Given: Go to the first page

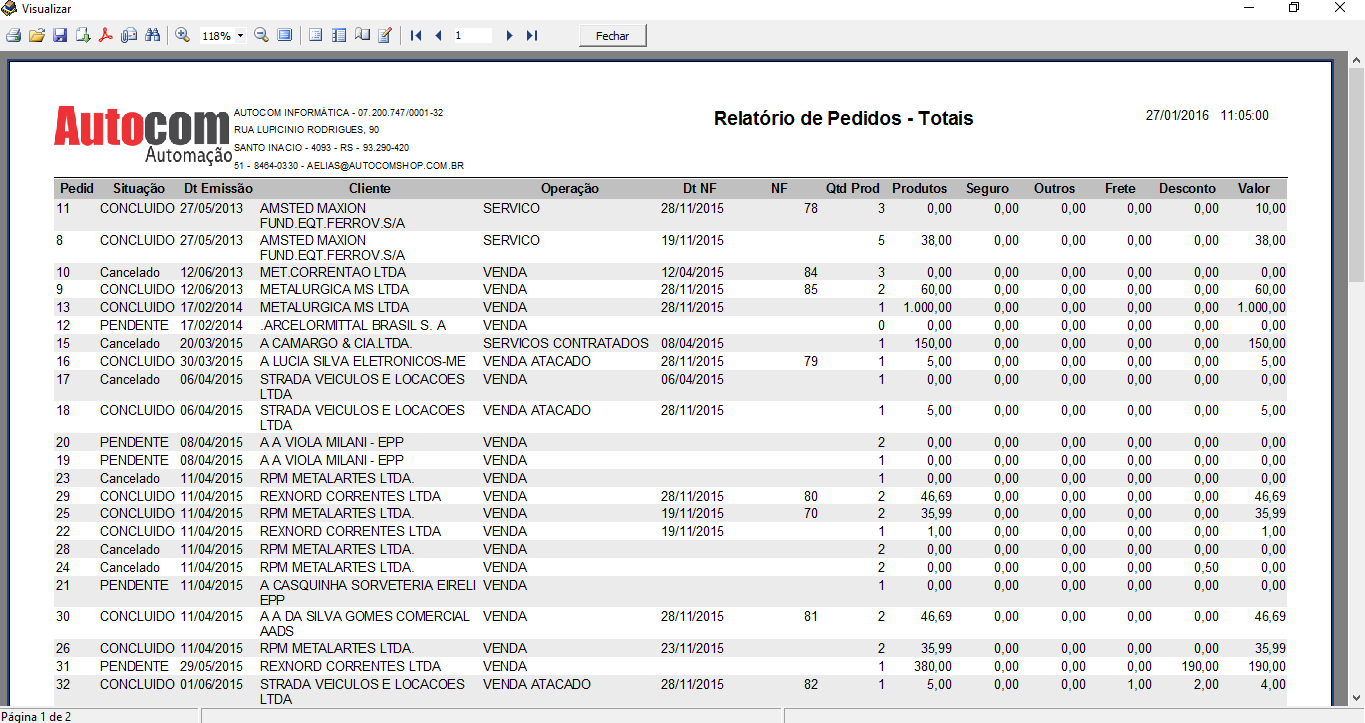Looking at the screenshot, I should 416,36.
